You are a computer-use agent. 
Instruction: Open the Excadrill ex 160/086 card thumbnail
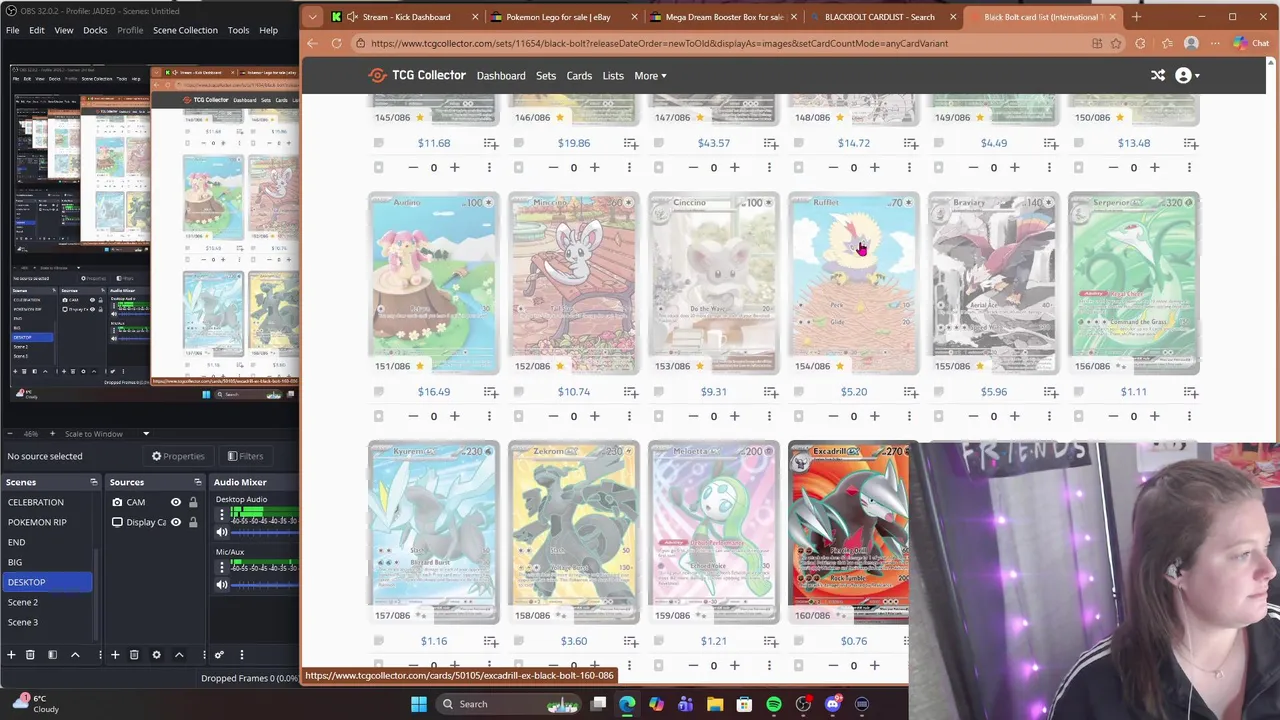850,532
